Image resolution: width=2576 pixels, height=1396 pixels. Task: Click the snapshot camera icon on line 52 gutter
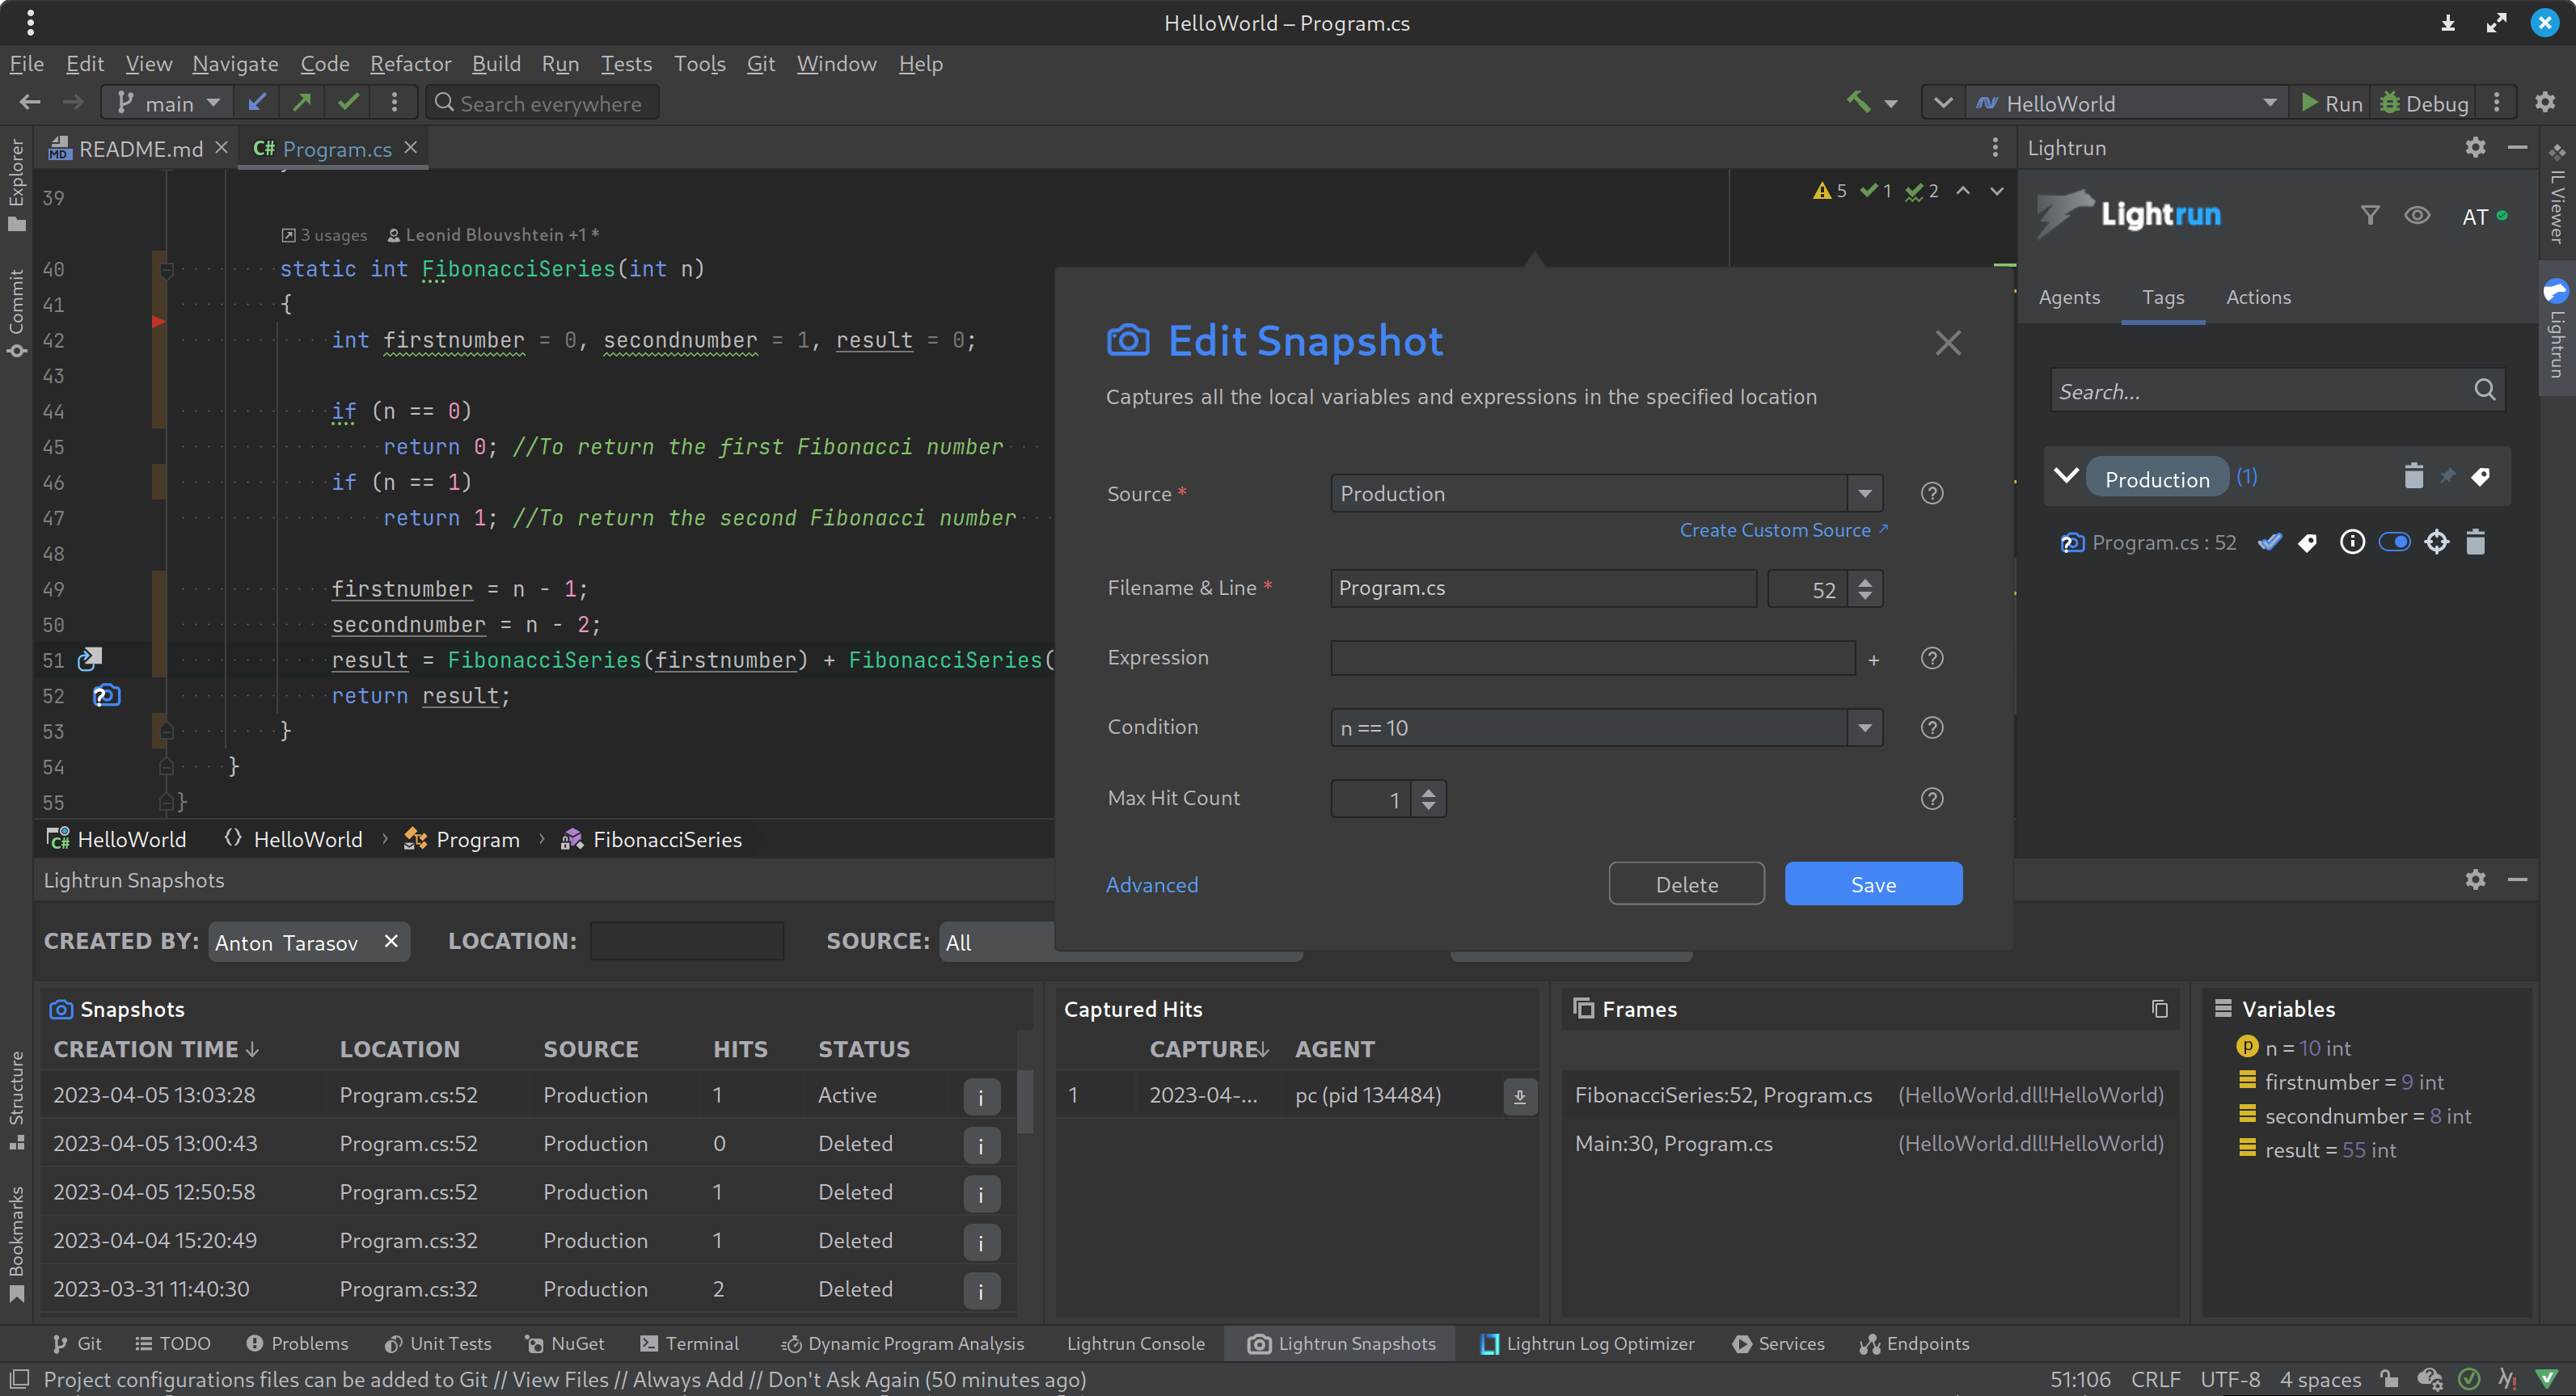point(106,695)
